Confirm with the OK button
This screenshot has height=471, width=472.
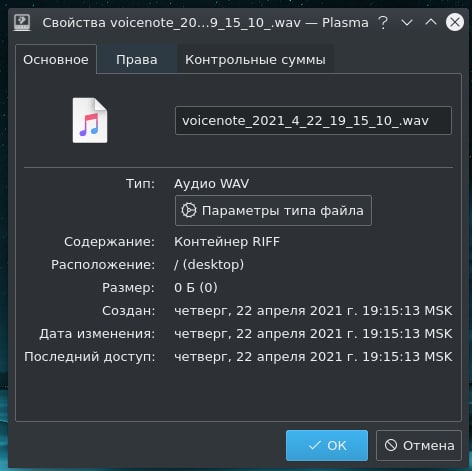[327, 445]
